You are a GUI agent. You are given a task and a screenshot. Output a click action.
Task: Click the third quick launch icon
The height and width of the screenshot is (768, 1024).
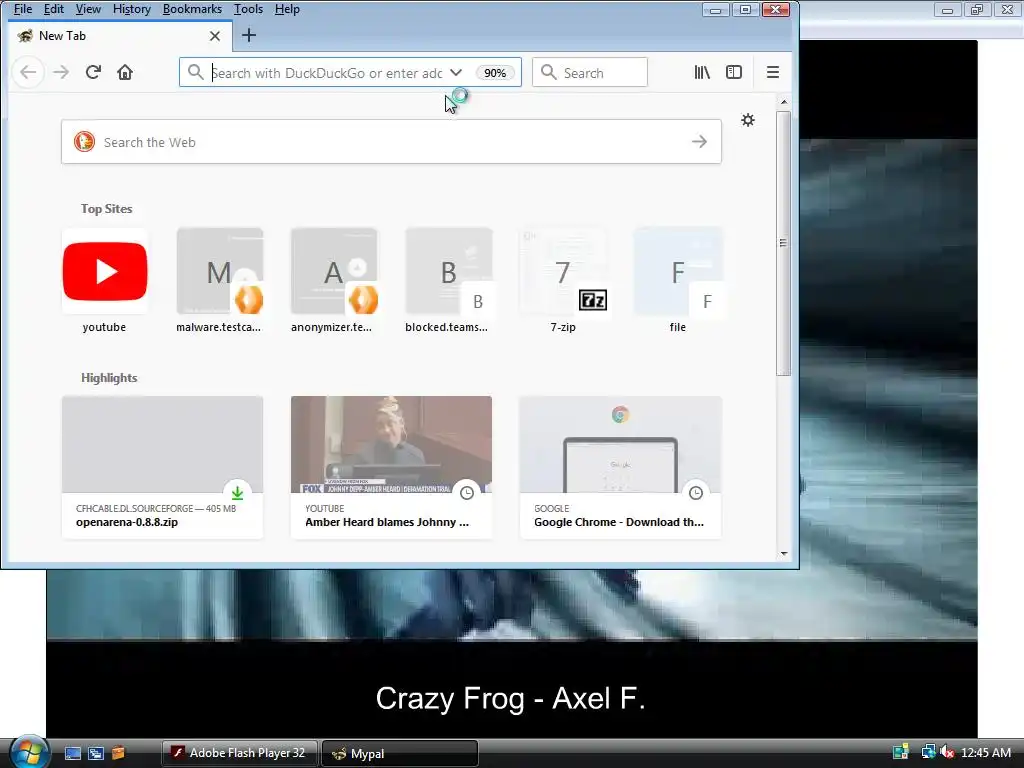point(118,754)
